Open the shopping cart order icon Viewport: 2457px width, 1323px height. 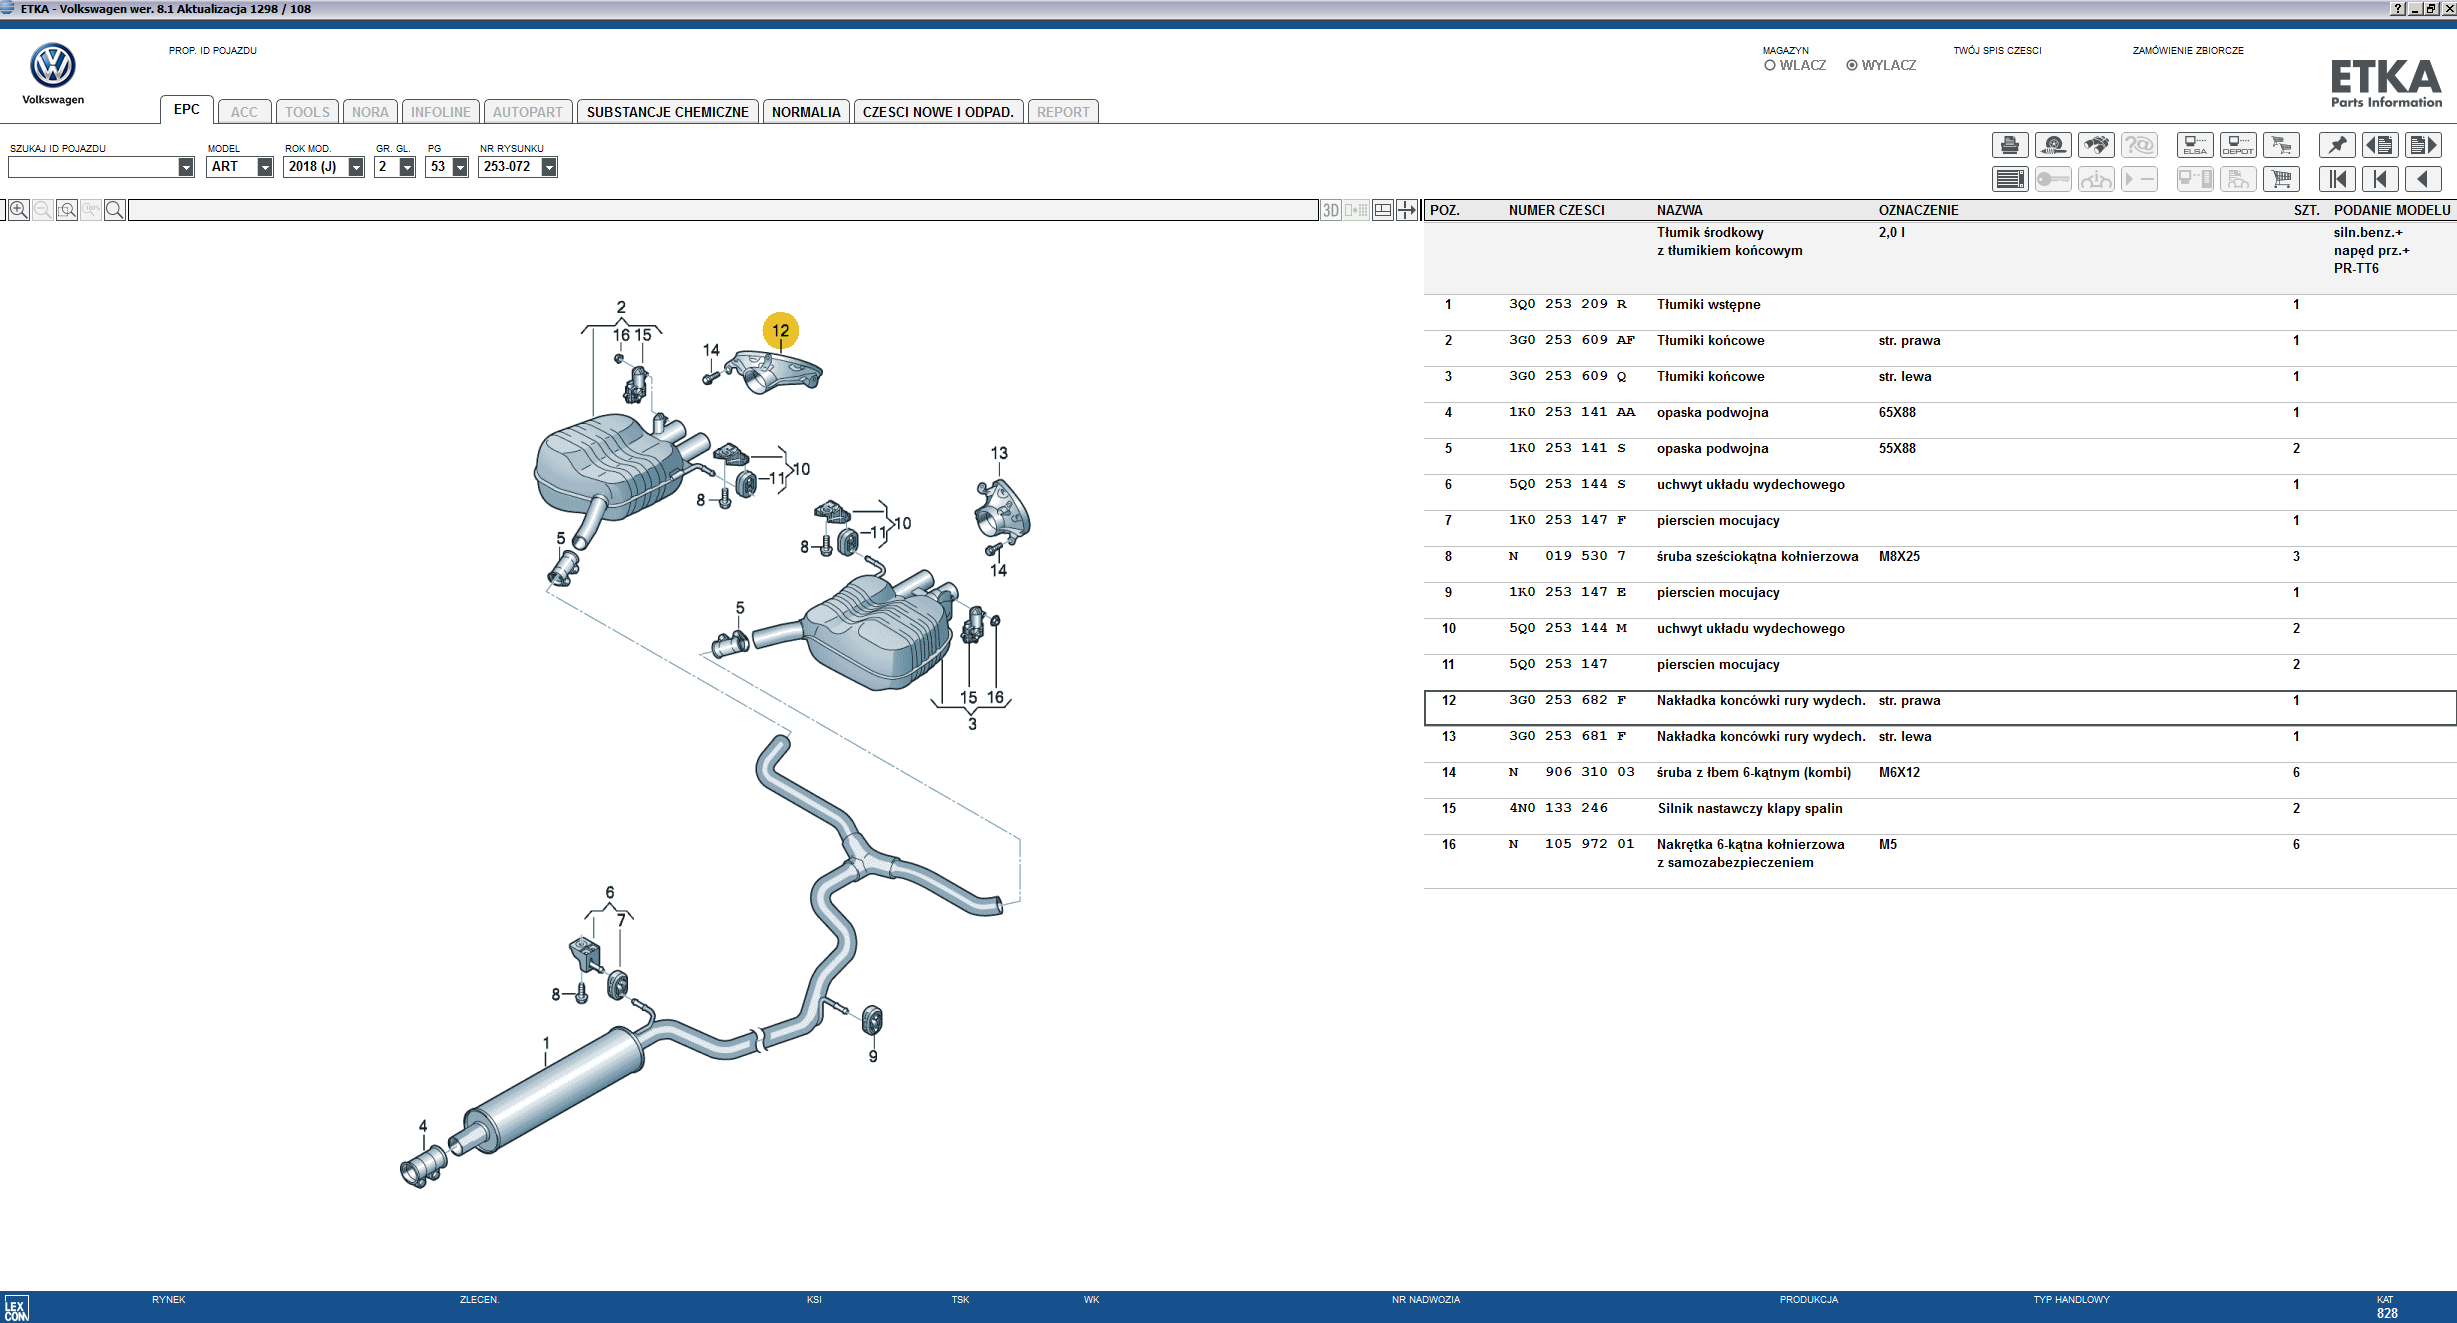pos(2281,180)
